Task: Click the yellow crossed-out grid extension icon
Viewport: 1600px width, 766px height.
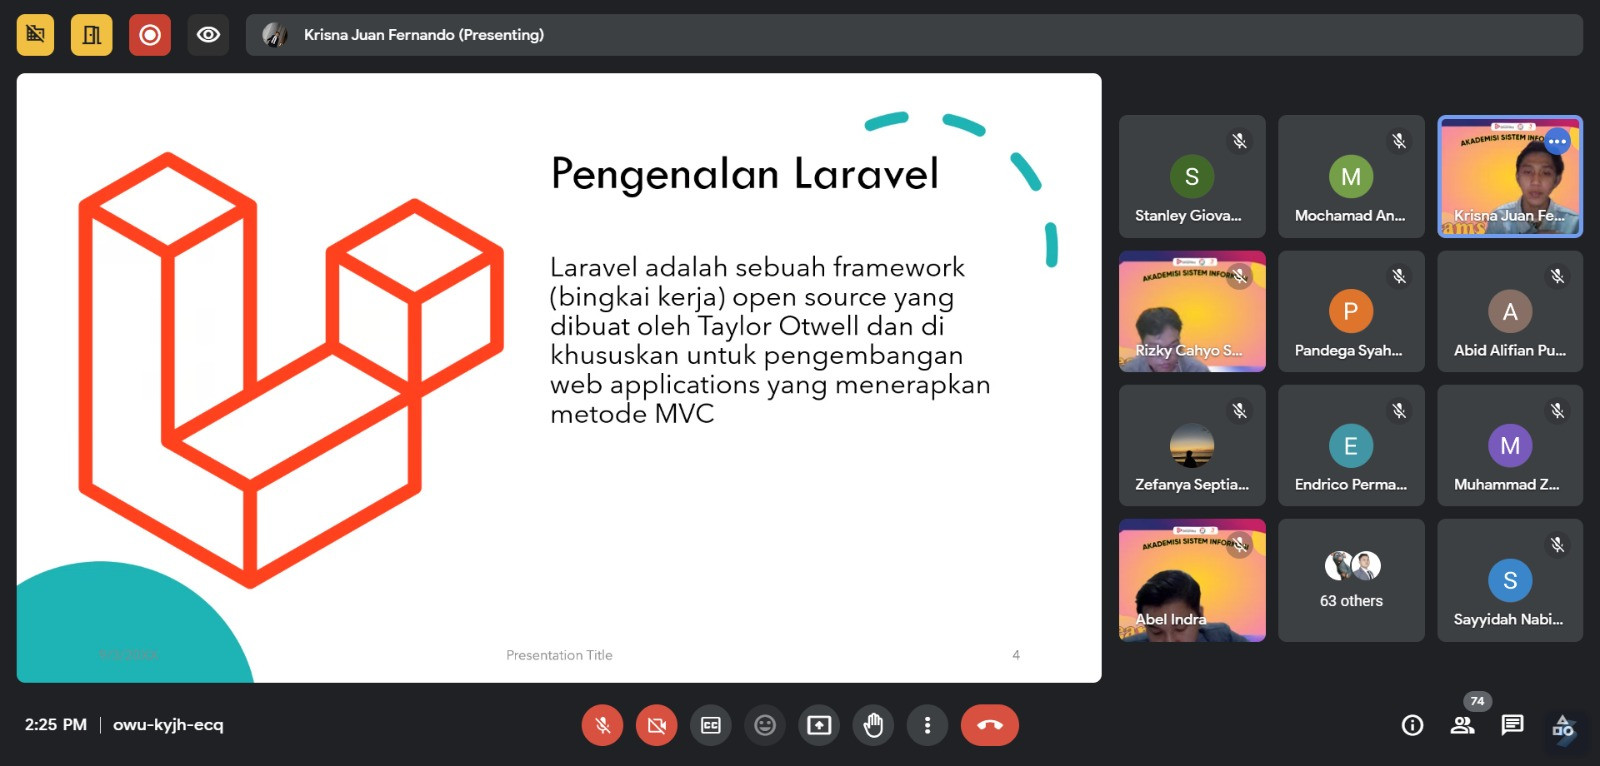Action: pos(35,35)
